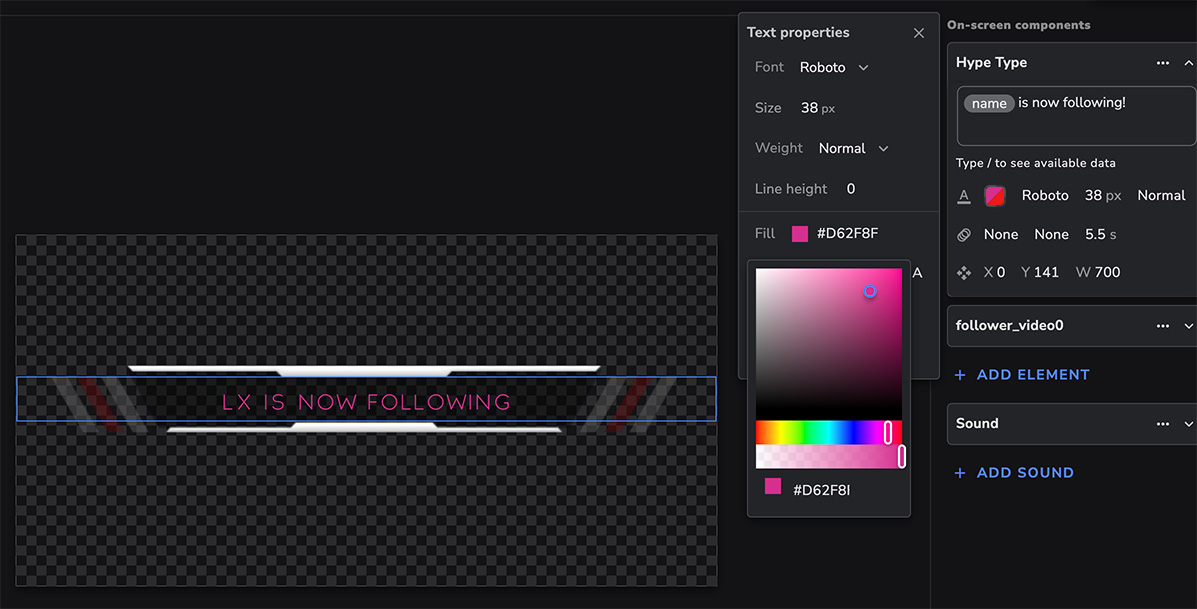Click the follower_video0 section header
1197x609 pixels.
pos(1072,326)
